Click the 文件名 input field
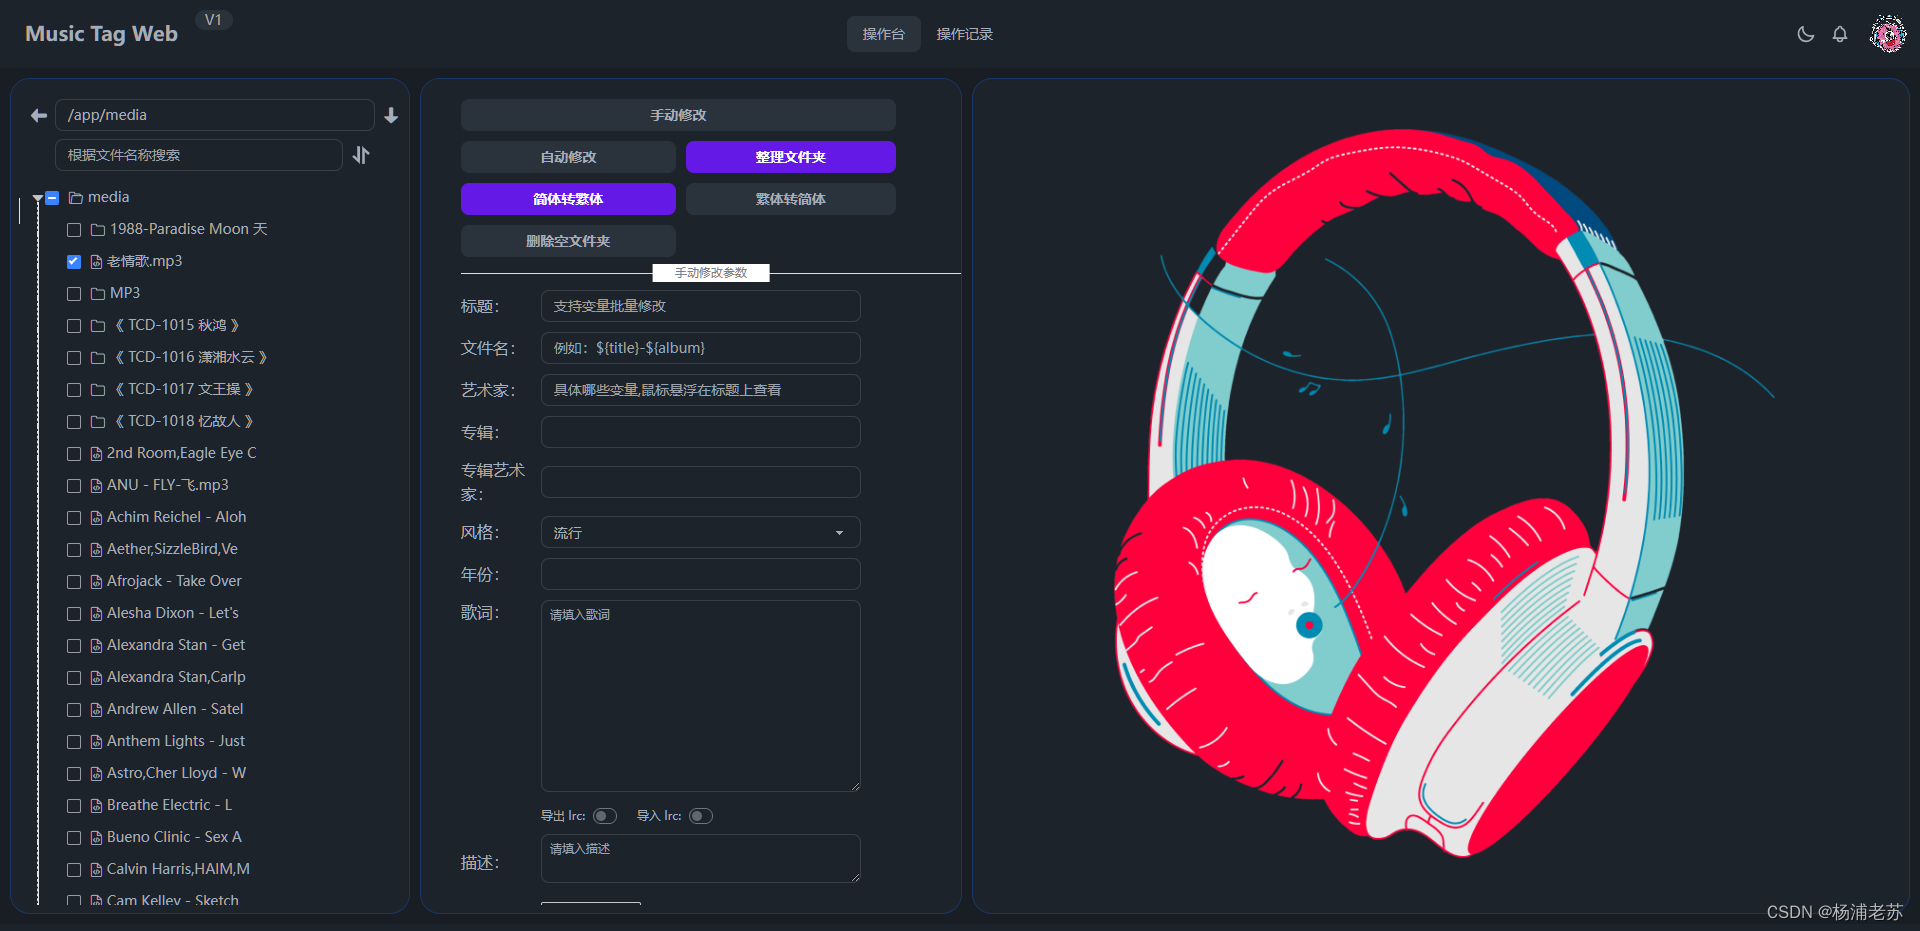The width and height of the screenshot is (1920, 931). coord(700,348)
